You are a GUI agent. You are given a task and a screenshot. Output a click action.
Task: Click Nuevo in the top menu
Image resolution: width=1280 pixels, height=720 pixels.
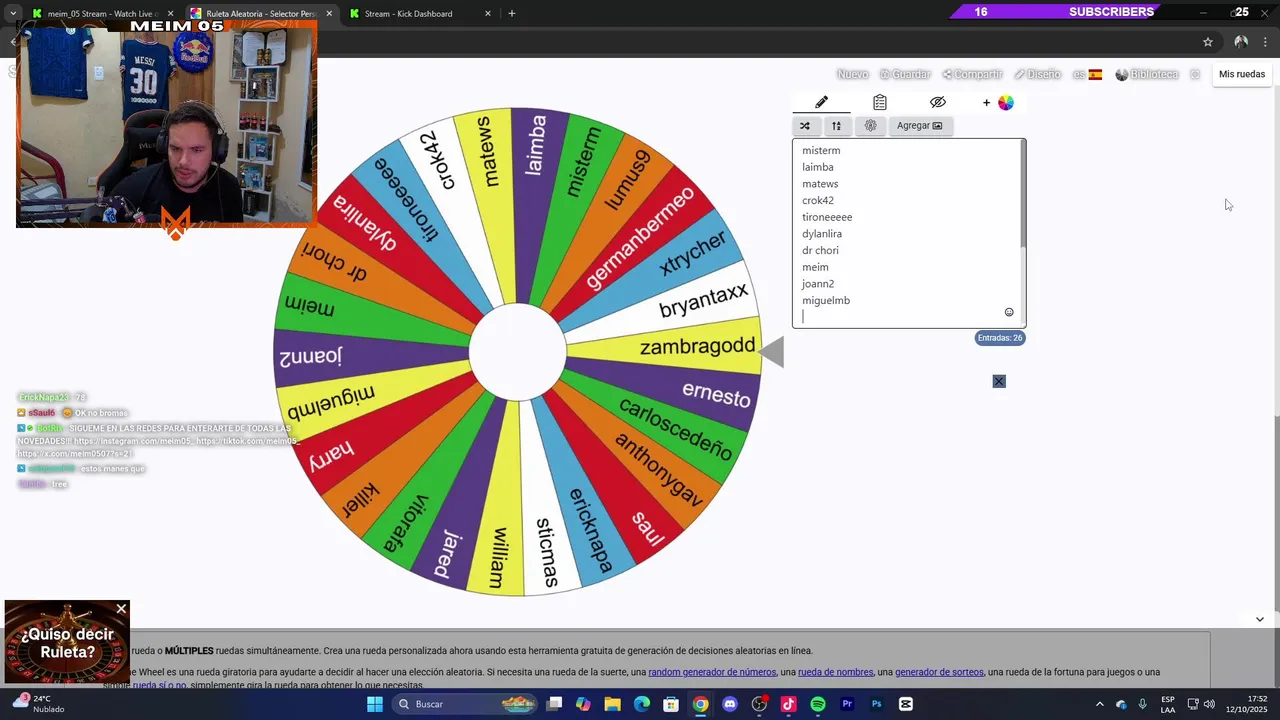pos(852,74)
